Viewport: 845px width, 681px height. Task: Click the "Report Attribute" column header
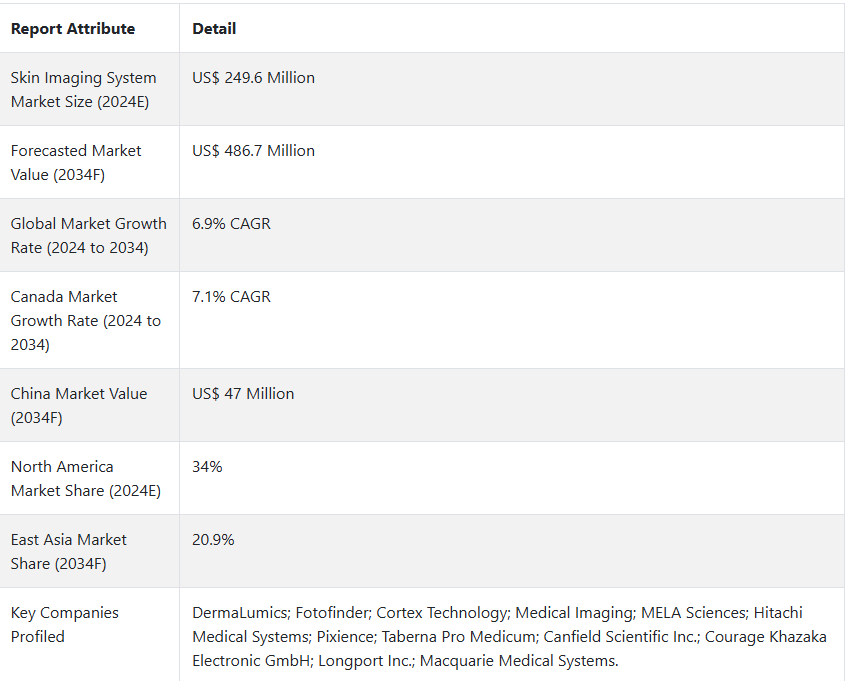73,29
